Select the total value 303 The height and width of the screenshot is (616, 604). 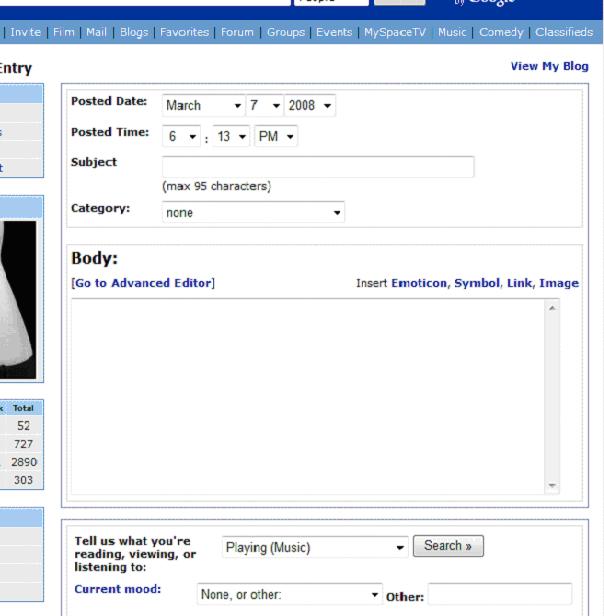pyautogui.click(x=23, y=480)
